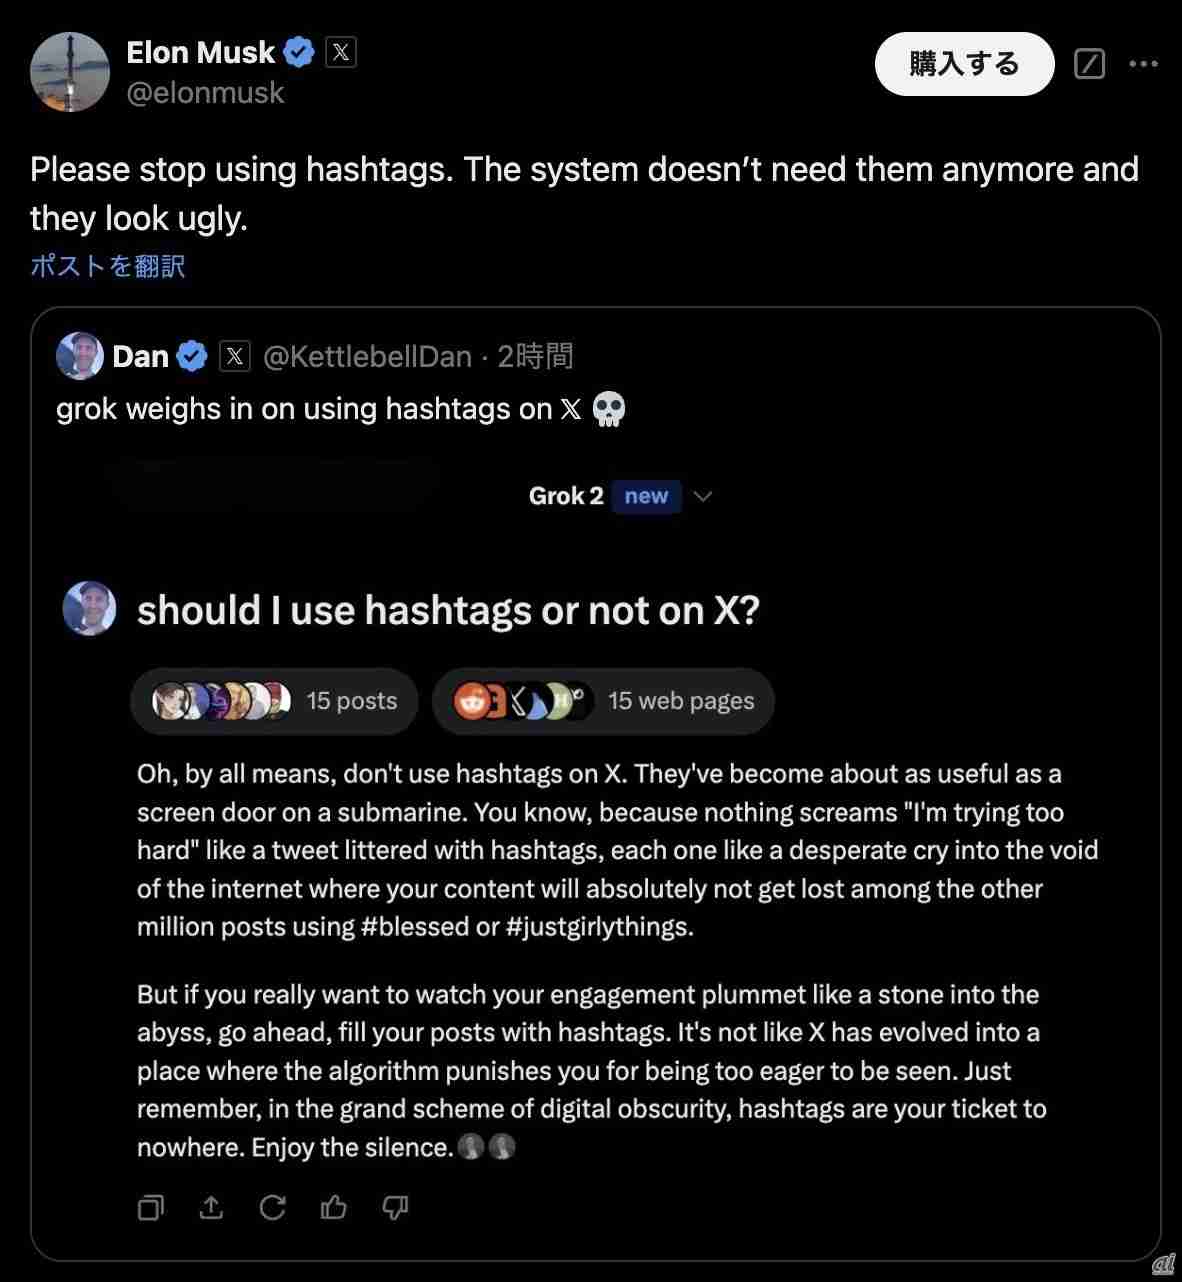Click Dan's profile avatar in the quoted post
The height and width of the screenshot is (1282, 1182).
tap(80, 356)
